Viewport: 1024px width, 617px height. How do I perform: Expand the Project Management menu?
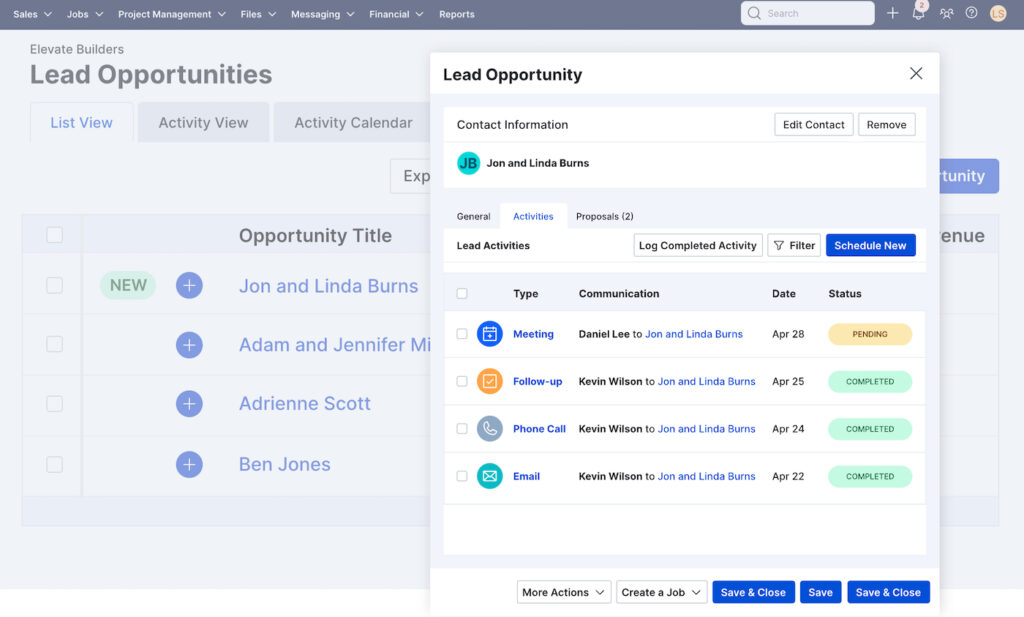click(172, 14)
